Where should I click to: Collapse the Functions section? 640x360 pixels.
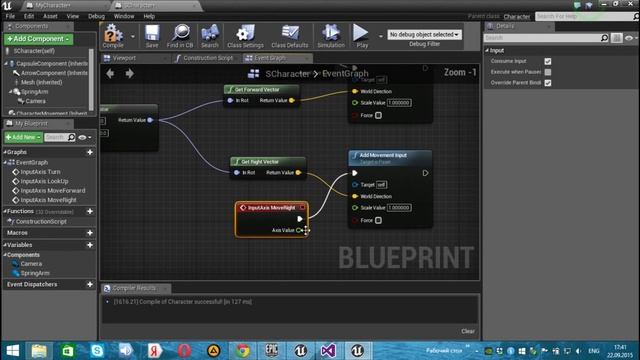point(5,211)
